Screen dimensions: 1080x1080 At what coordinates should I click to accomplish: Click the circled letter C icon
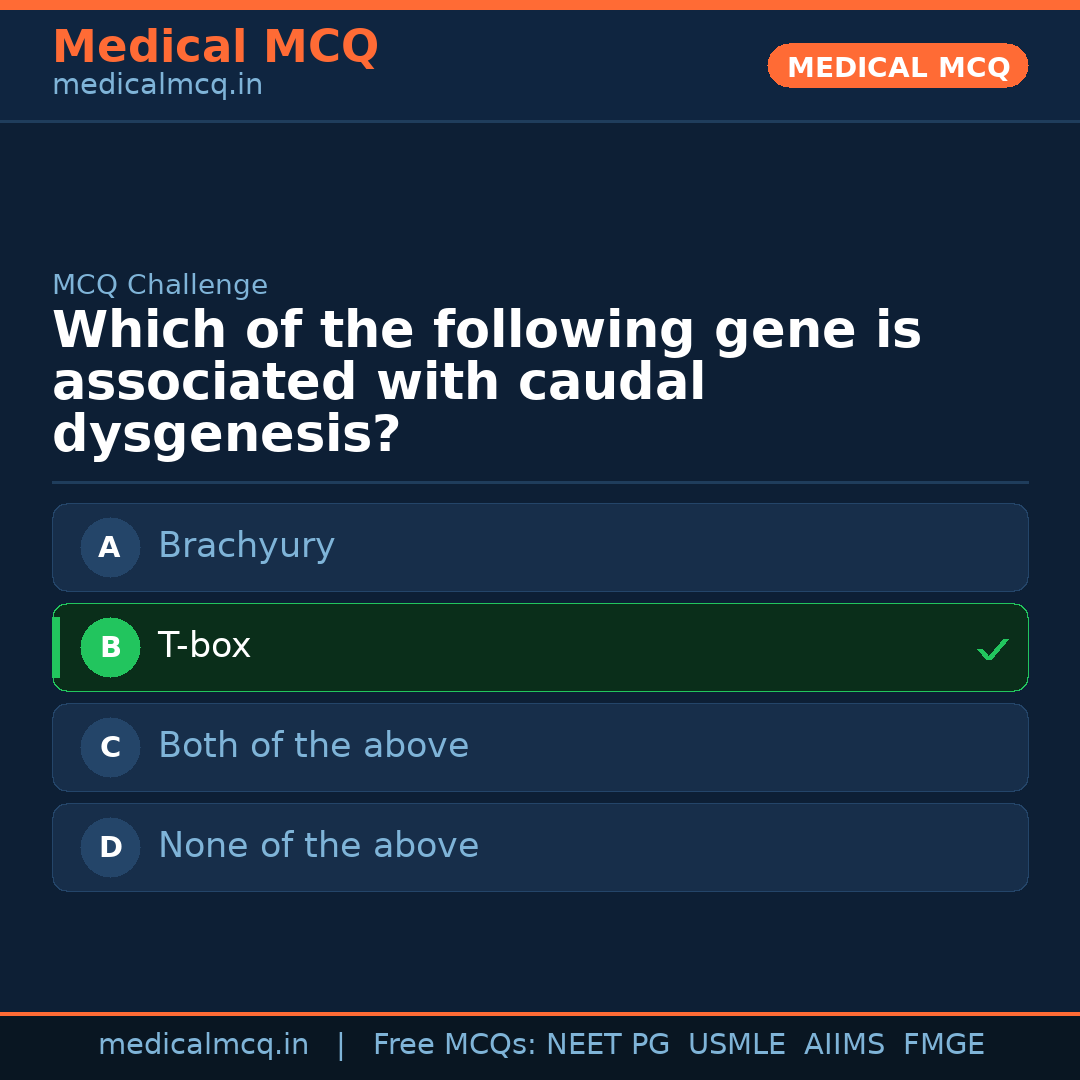[x=110, y=747]
